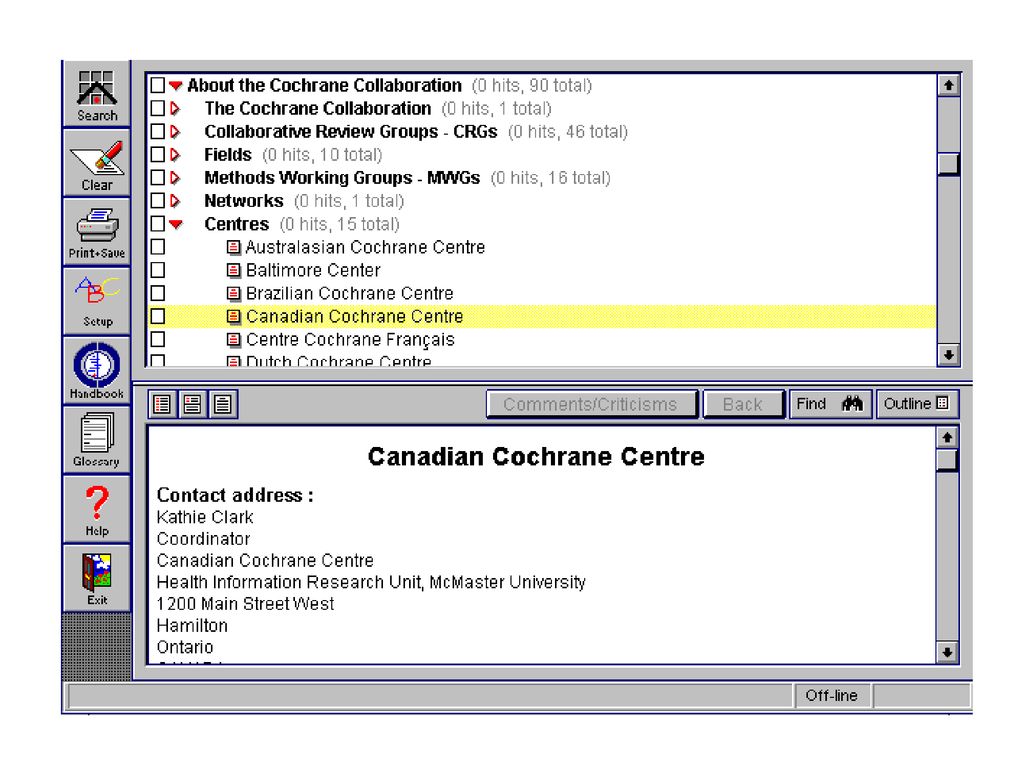The width and height of the screenshot is (1024, 768).
Task: Collapse the Centres section
Action: click(x=175, y=224)
